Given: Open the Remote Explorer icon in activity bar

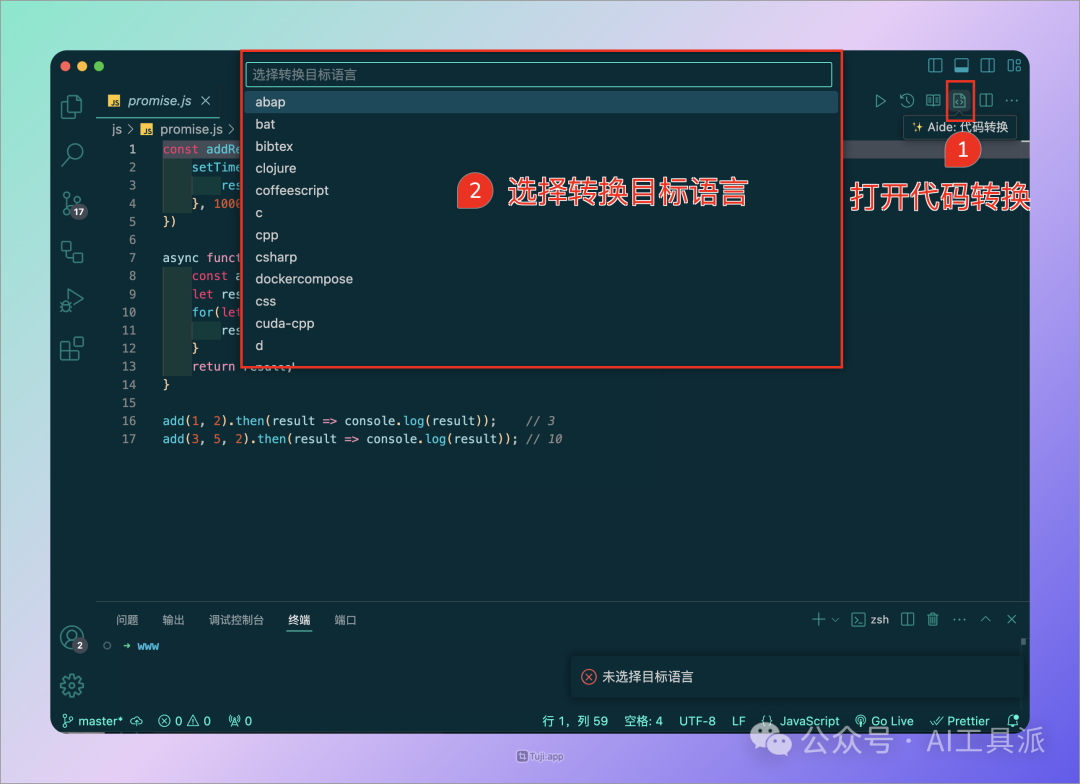Looking at the screenshot, I should click(x=72, y=251).
